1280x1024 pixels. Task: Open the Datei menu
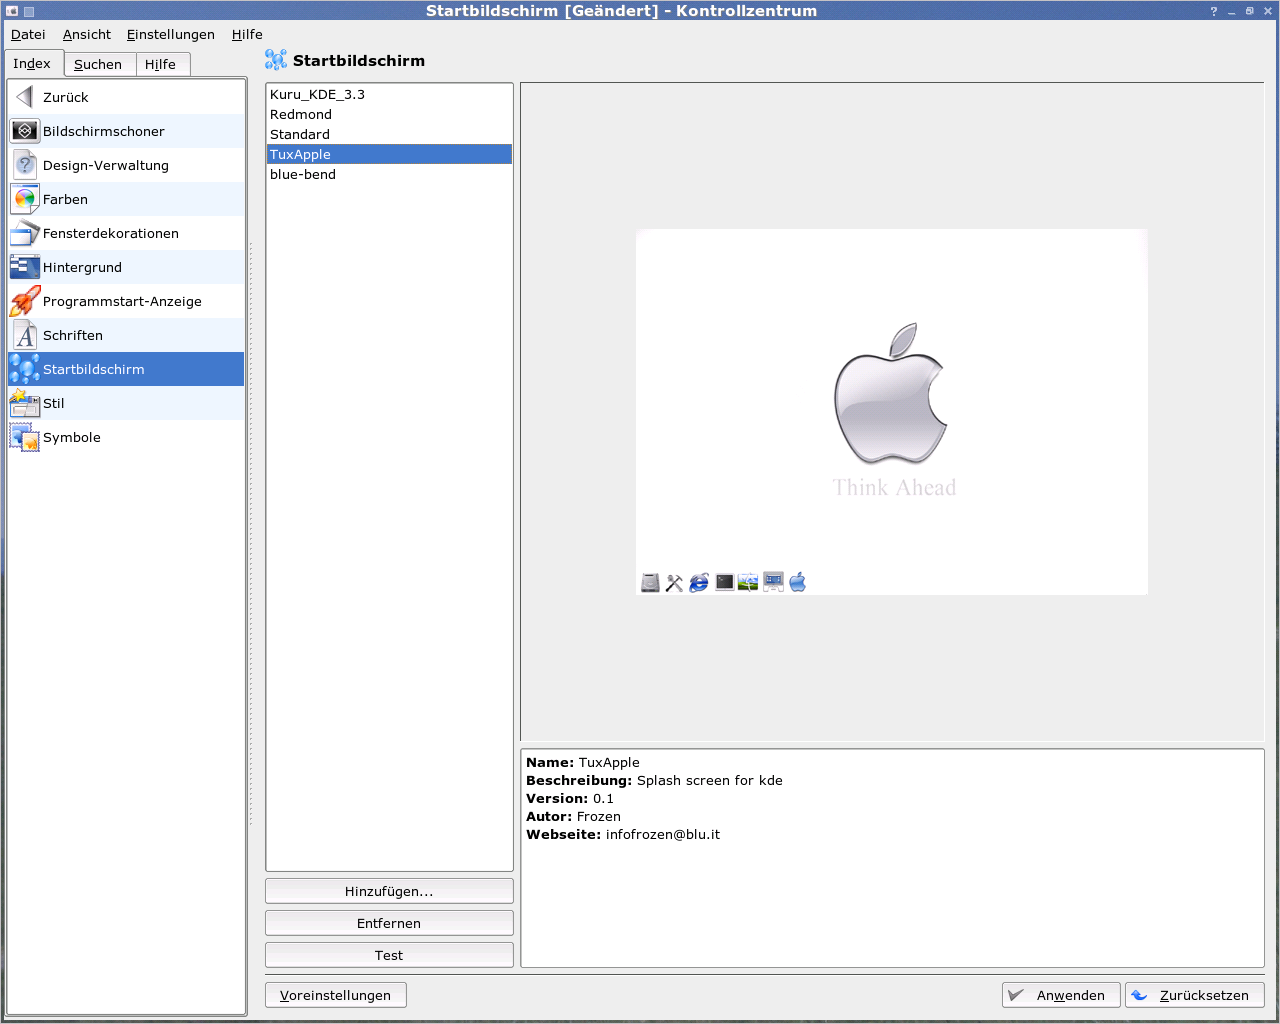[28, 34]
